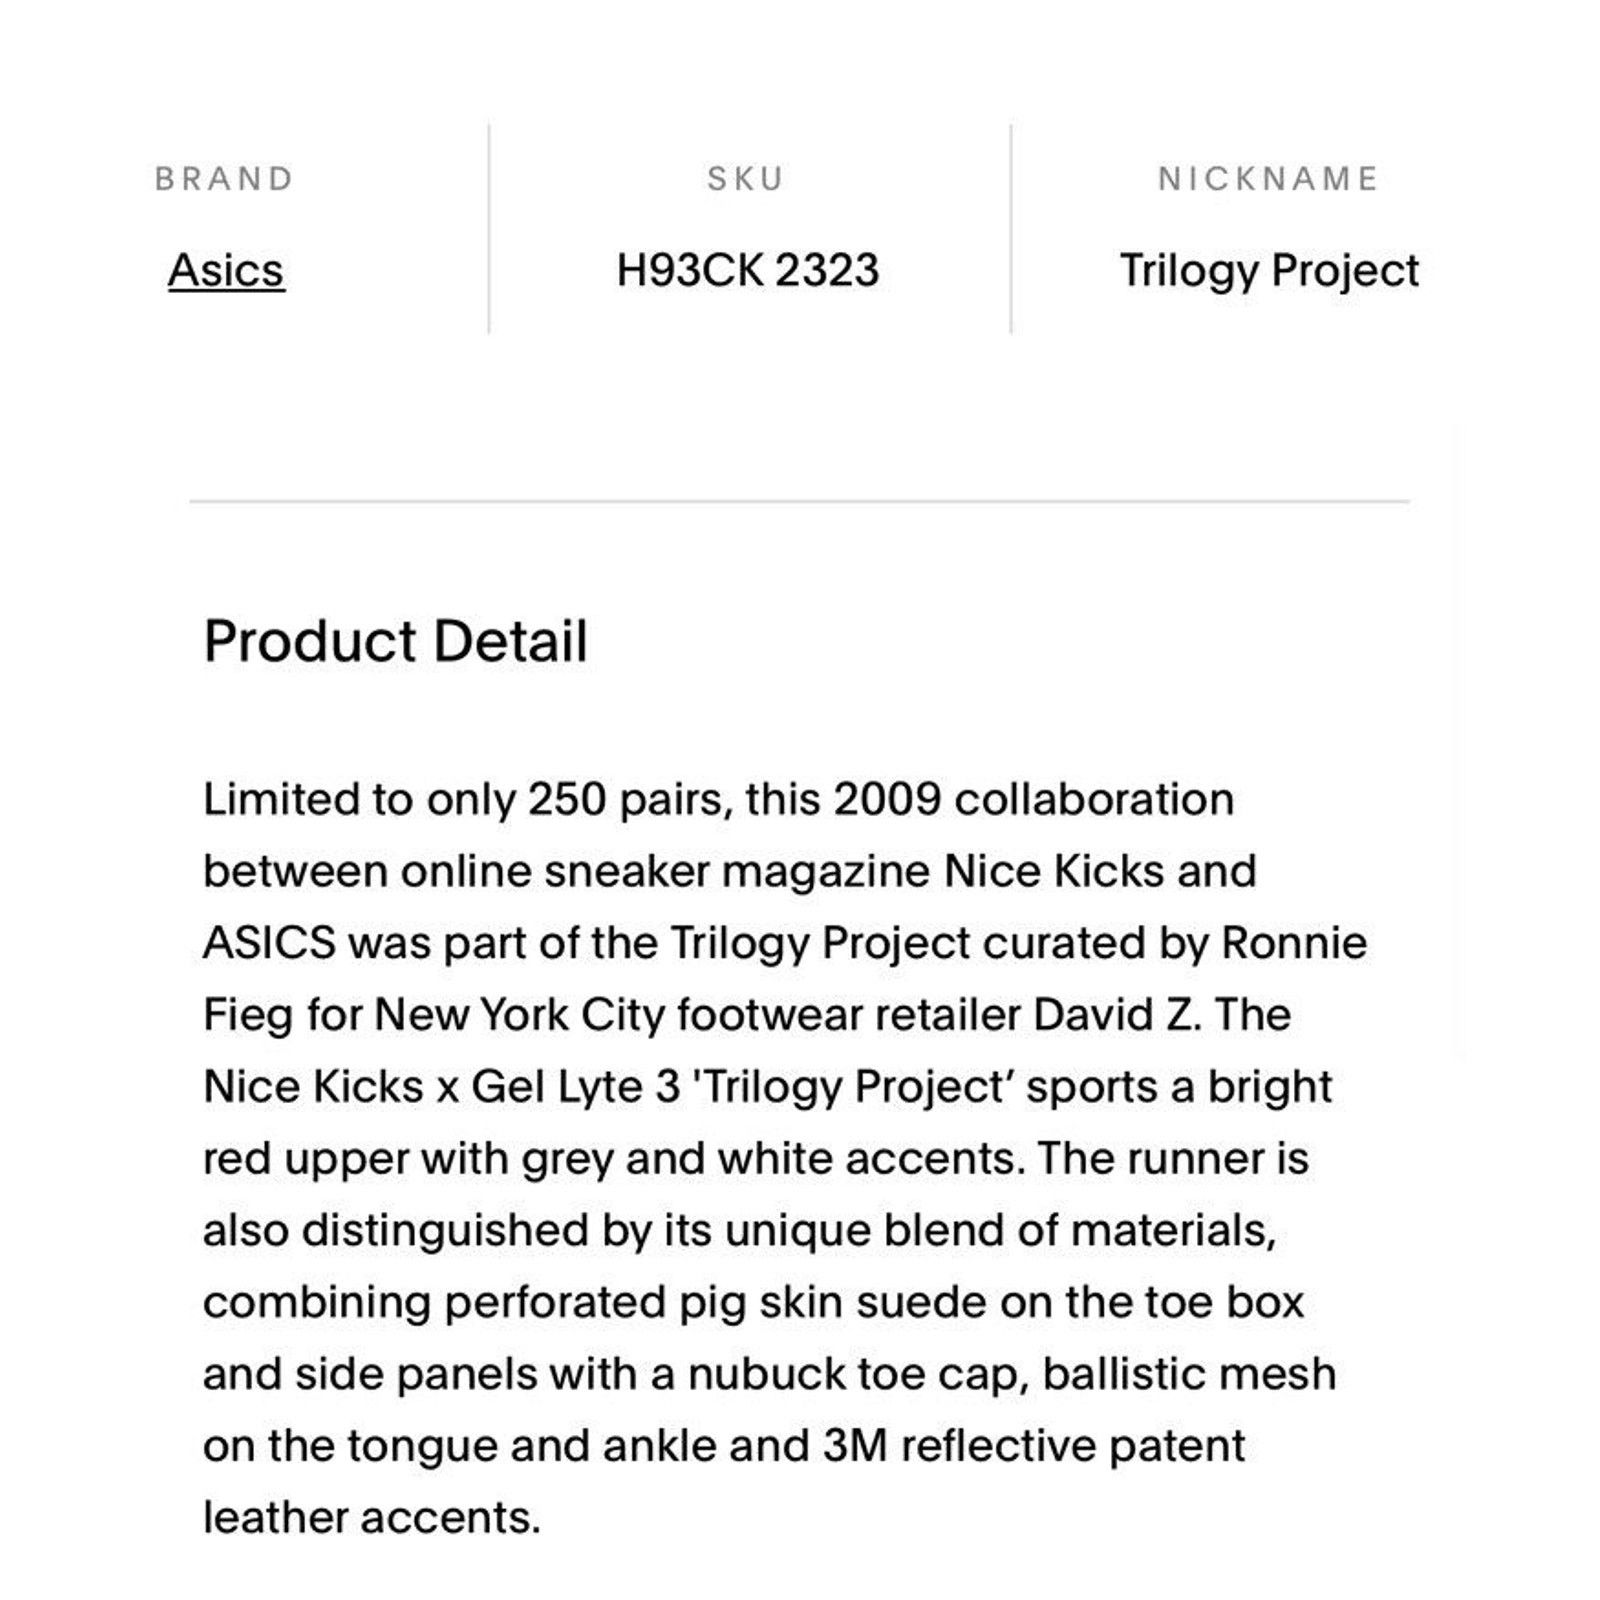
Task: Select the Trilogy Project nickname value
Action: click(1269, 271)
